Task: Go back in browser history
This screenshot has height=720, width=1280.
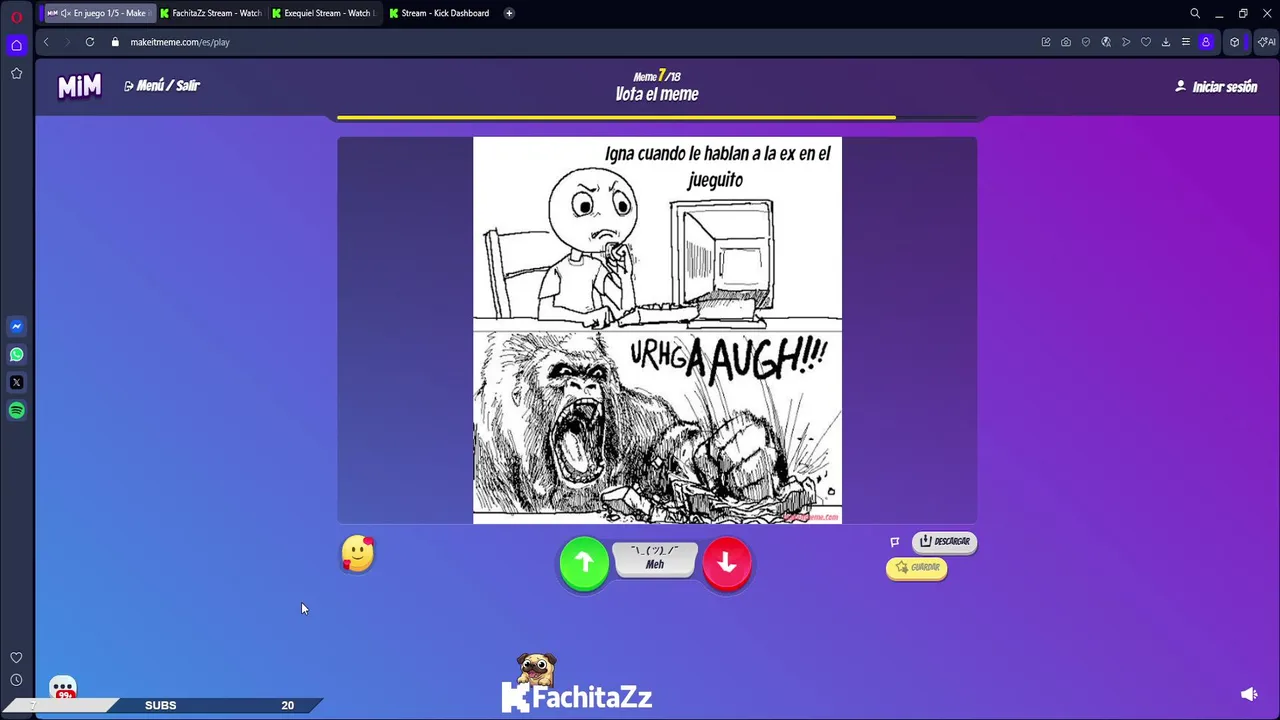Action: click(46, 42)
